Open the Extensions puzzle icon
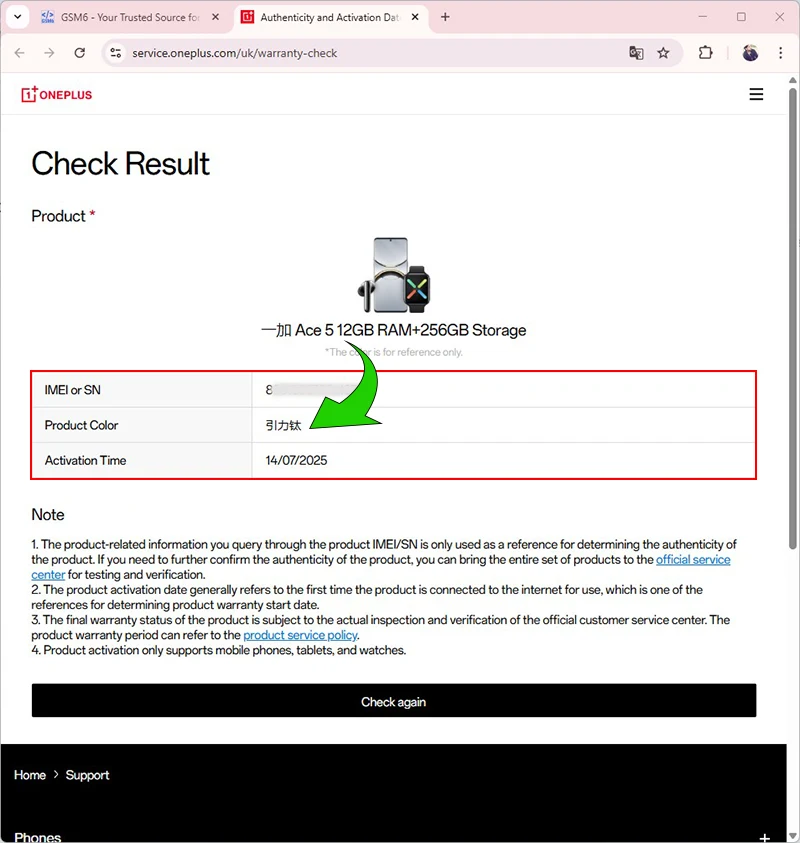The width and height of the screenshot is (800, 843). [705, 53]
